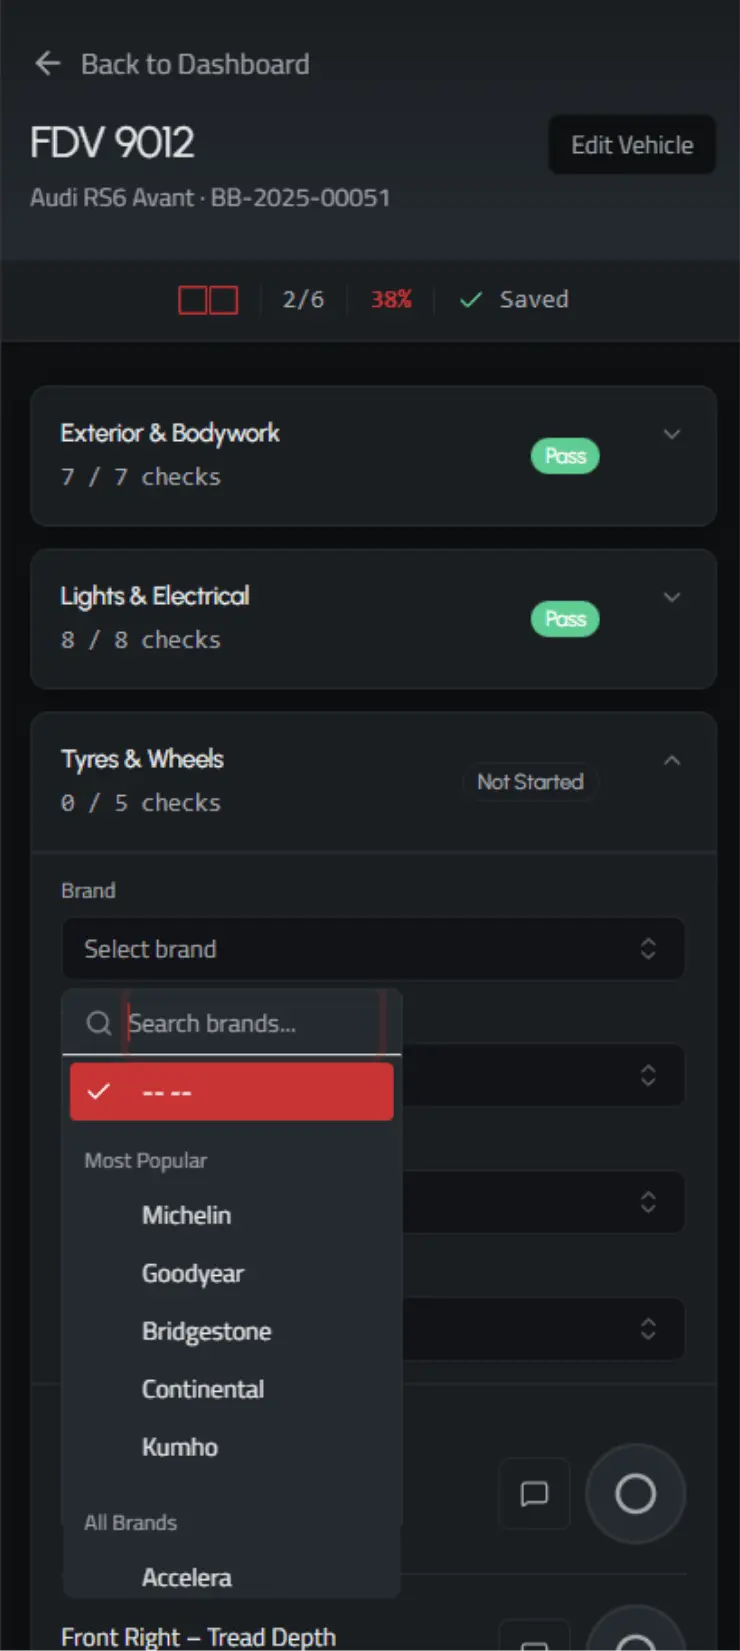Choose Accelera under All Brands
The image size is (740, 1651).
click(x=186, y=1577)
